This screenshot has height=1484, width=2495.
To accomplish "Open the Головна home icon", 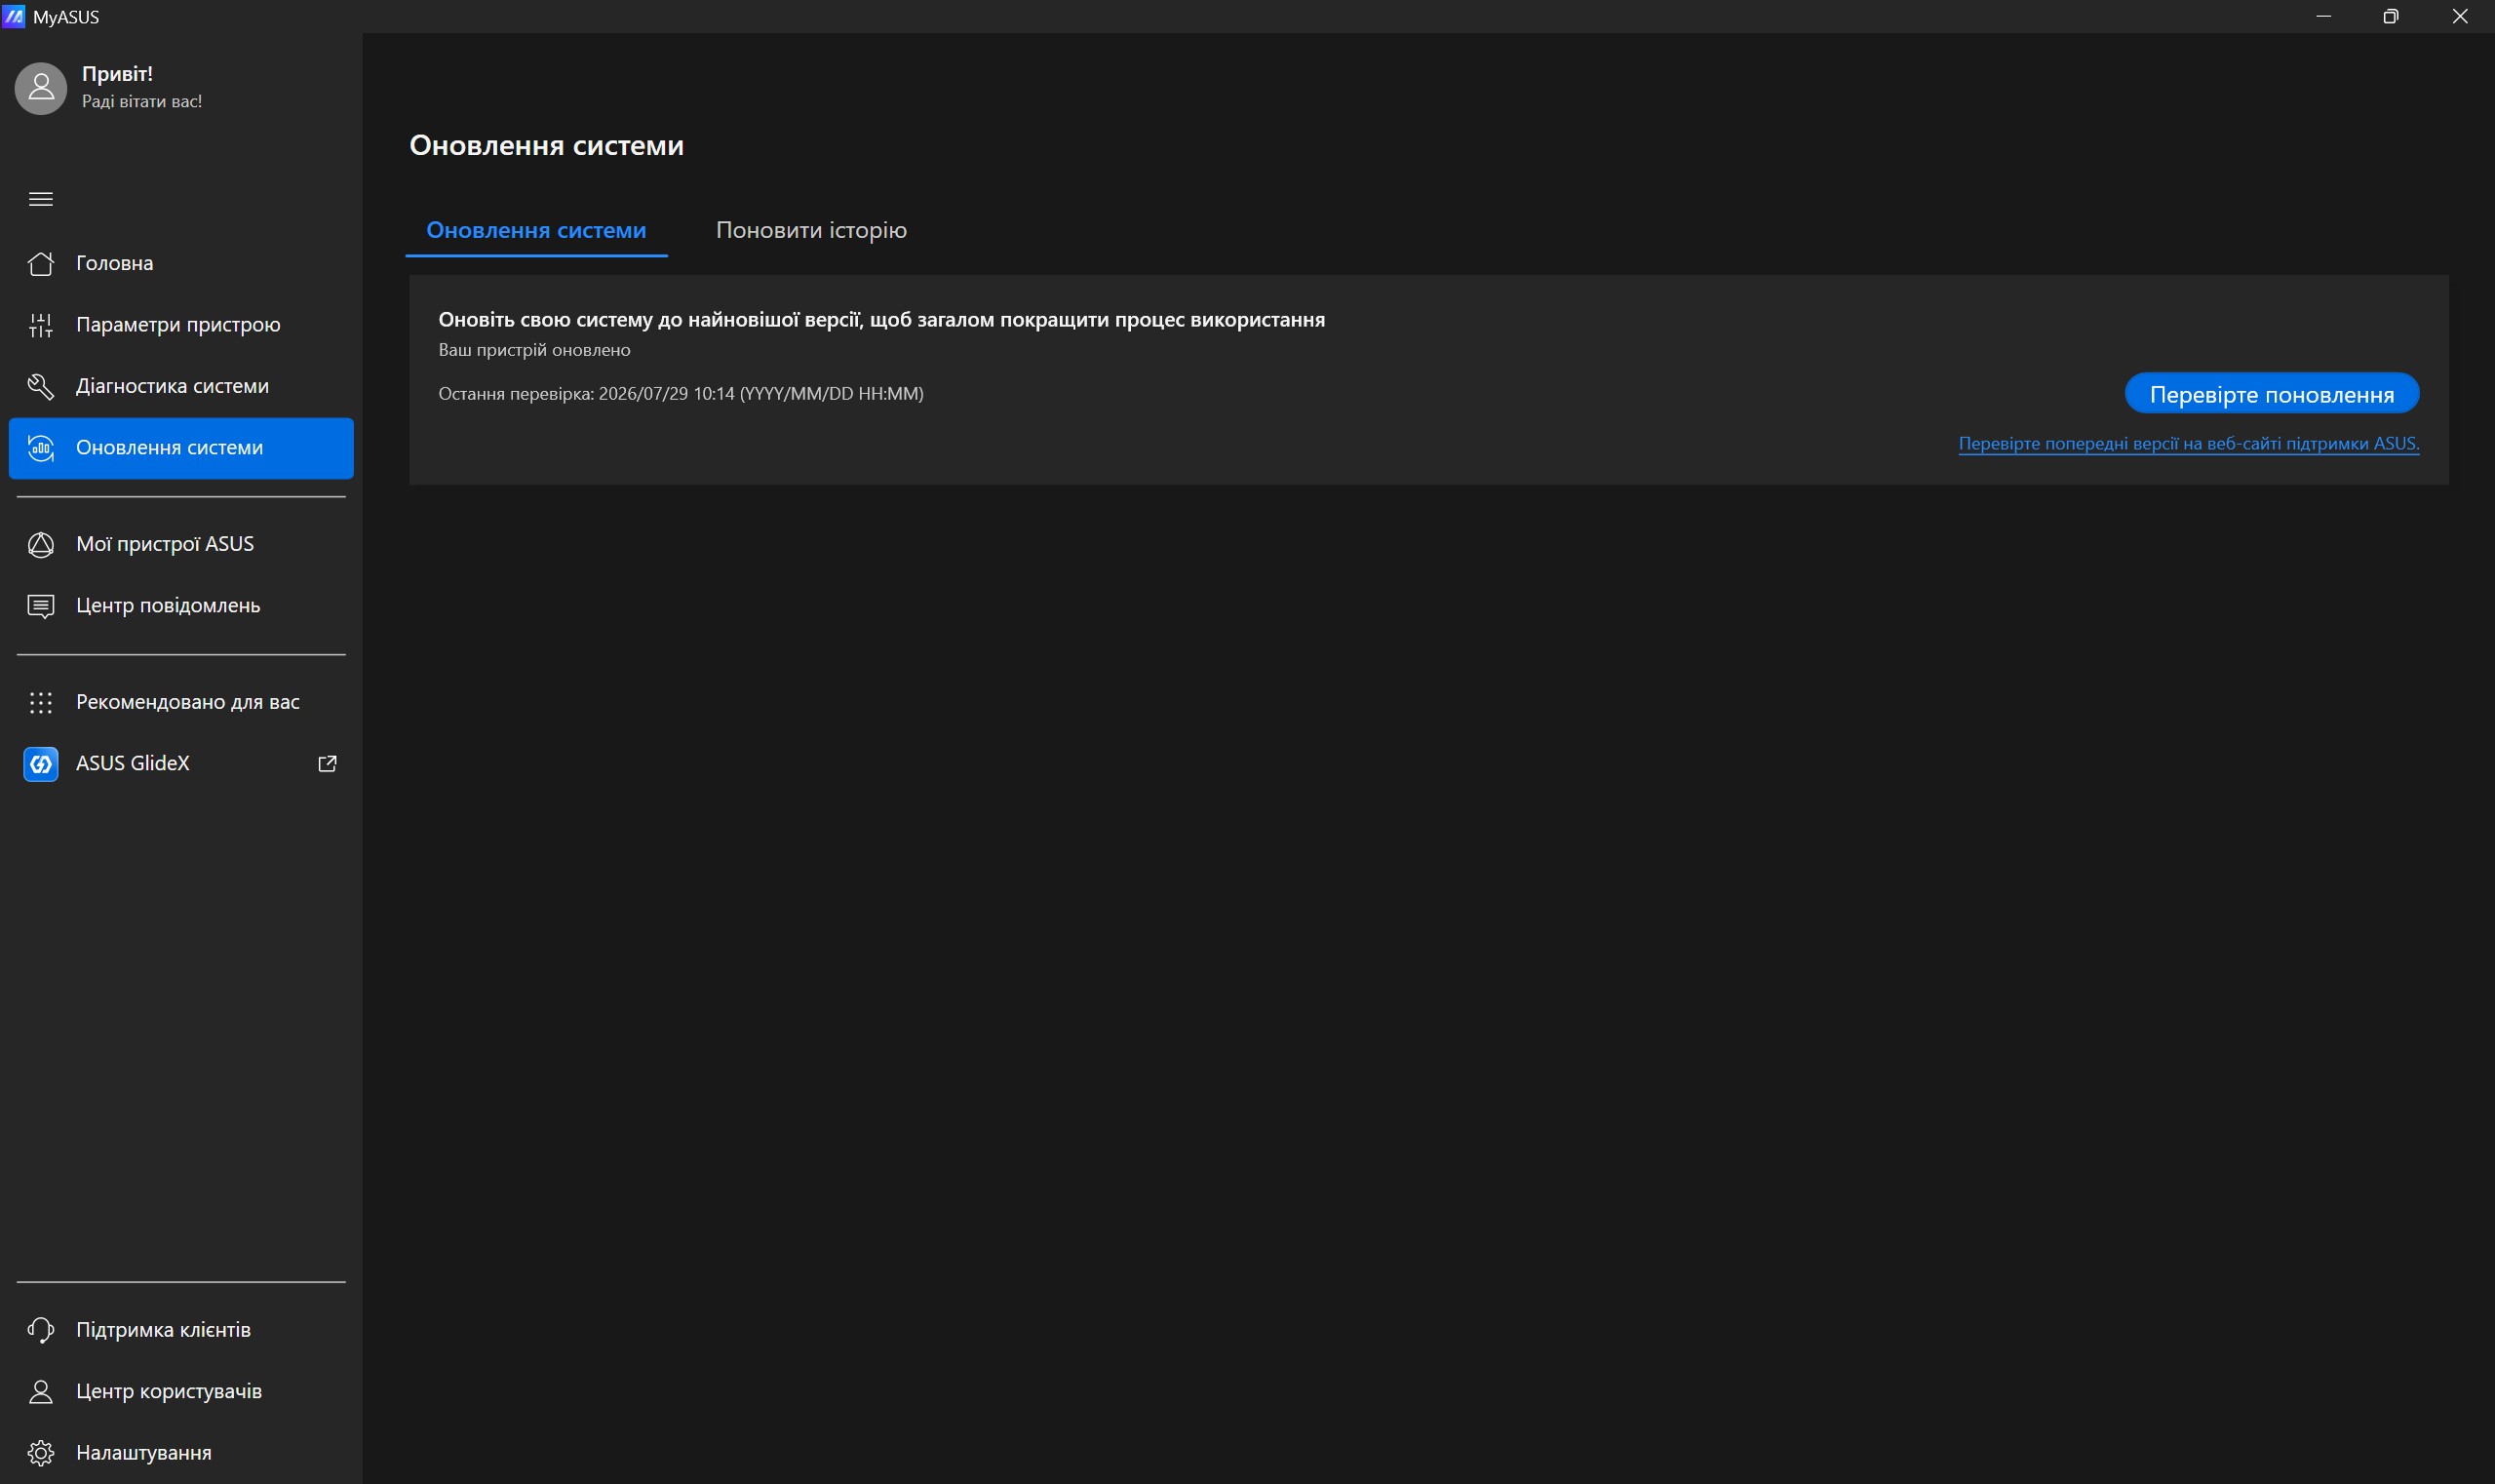I will pos(41,263).
